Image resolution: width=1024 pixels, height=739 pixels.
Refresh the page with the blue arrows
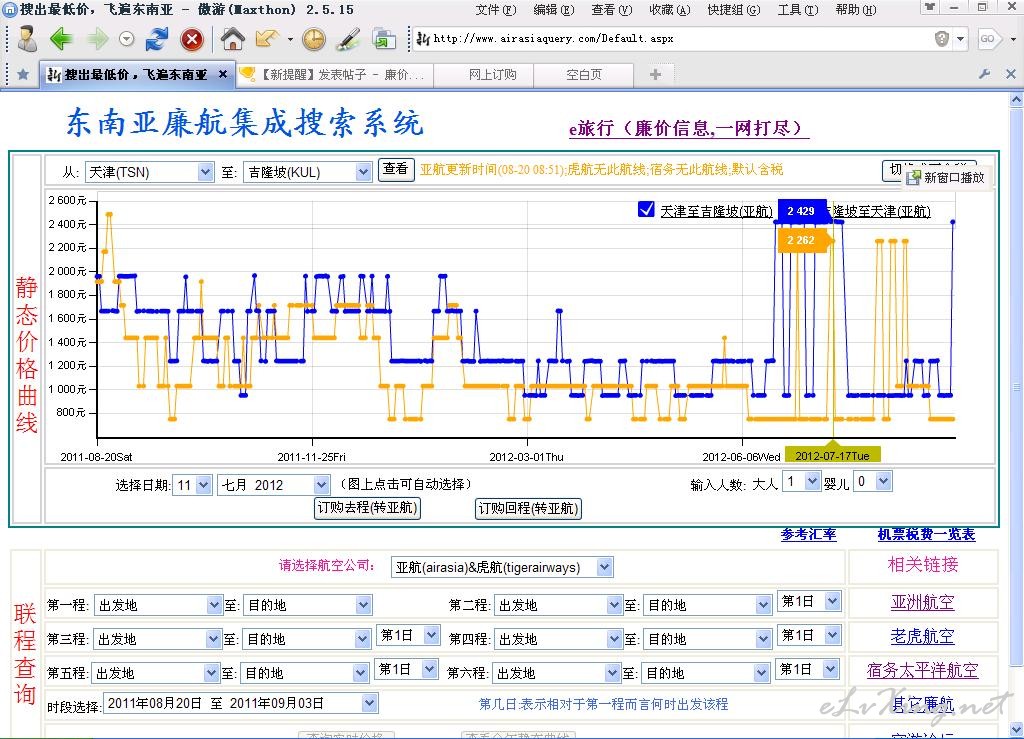pos(157,39)
